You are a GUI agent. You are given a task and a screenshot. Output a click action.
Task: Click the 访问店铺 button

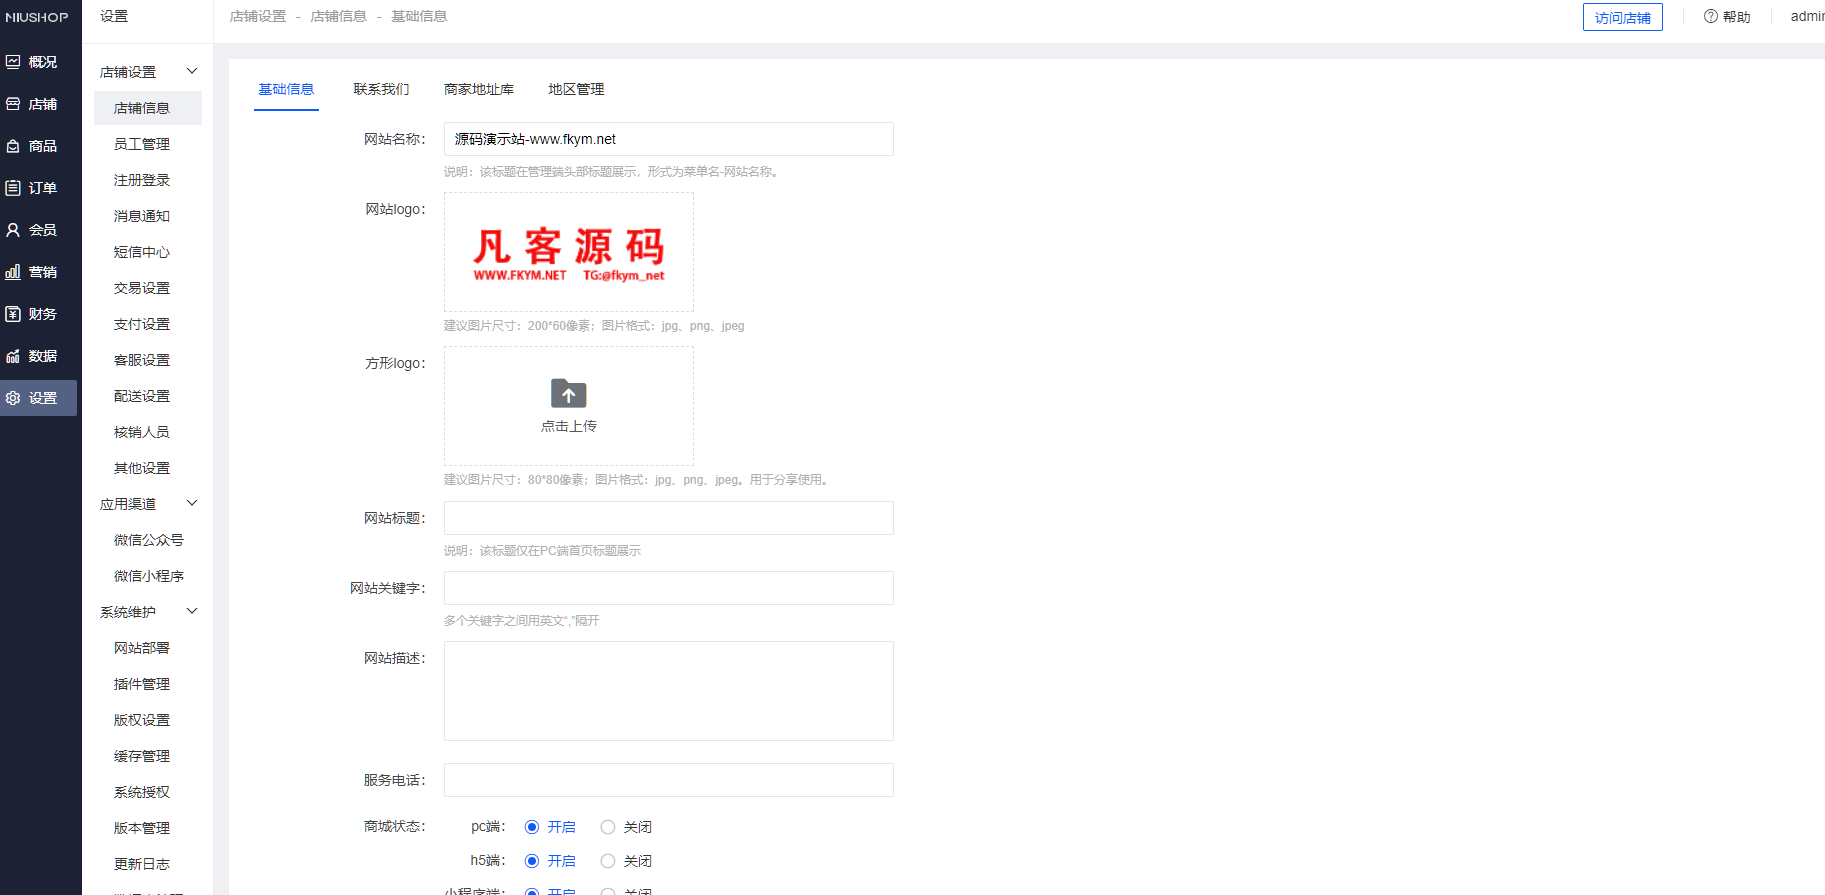[1622, 18]
